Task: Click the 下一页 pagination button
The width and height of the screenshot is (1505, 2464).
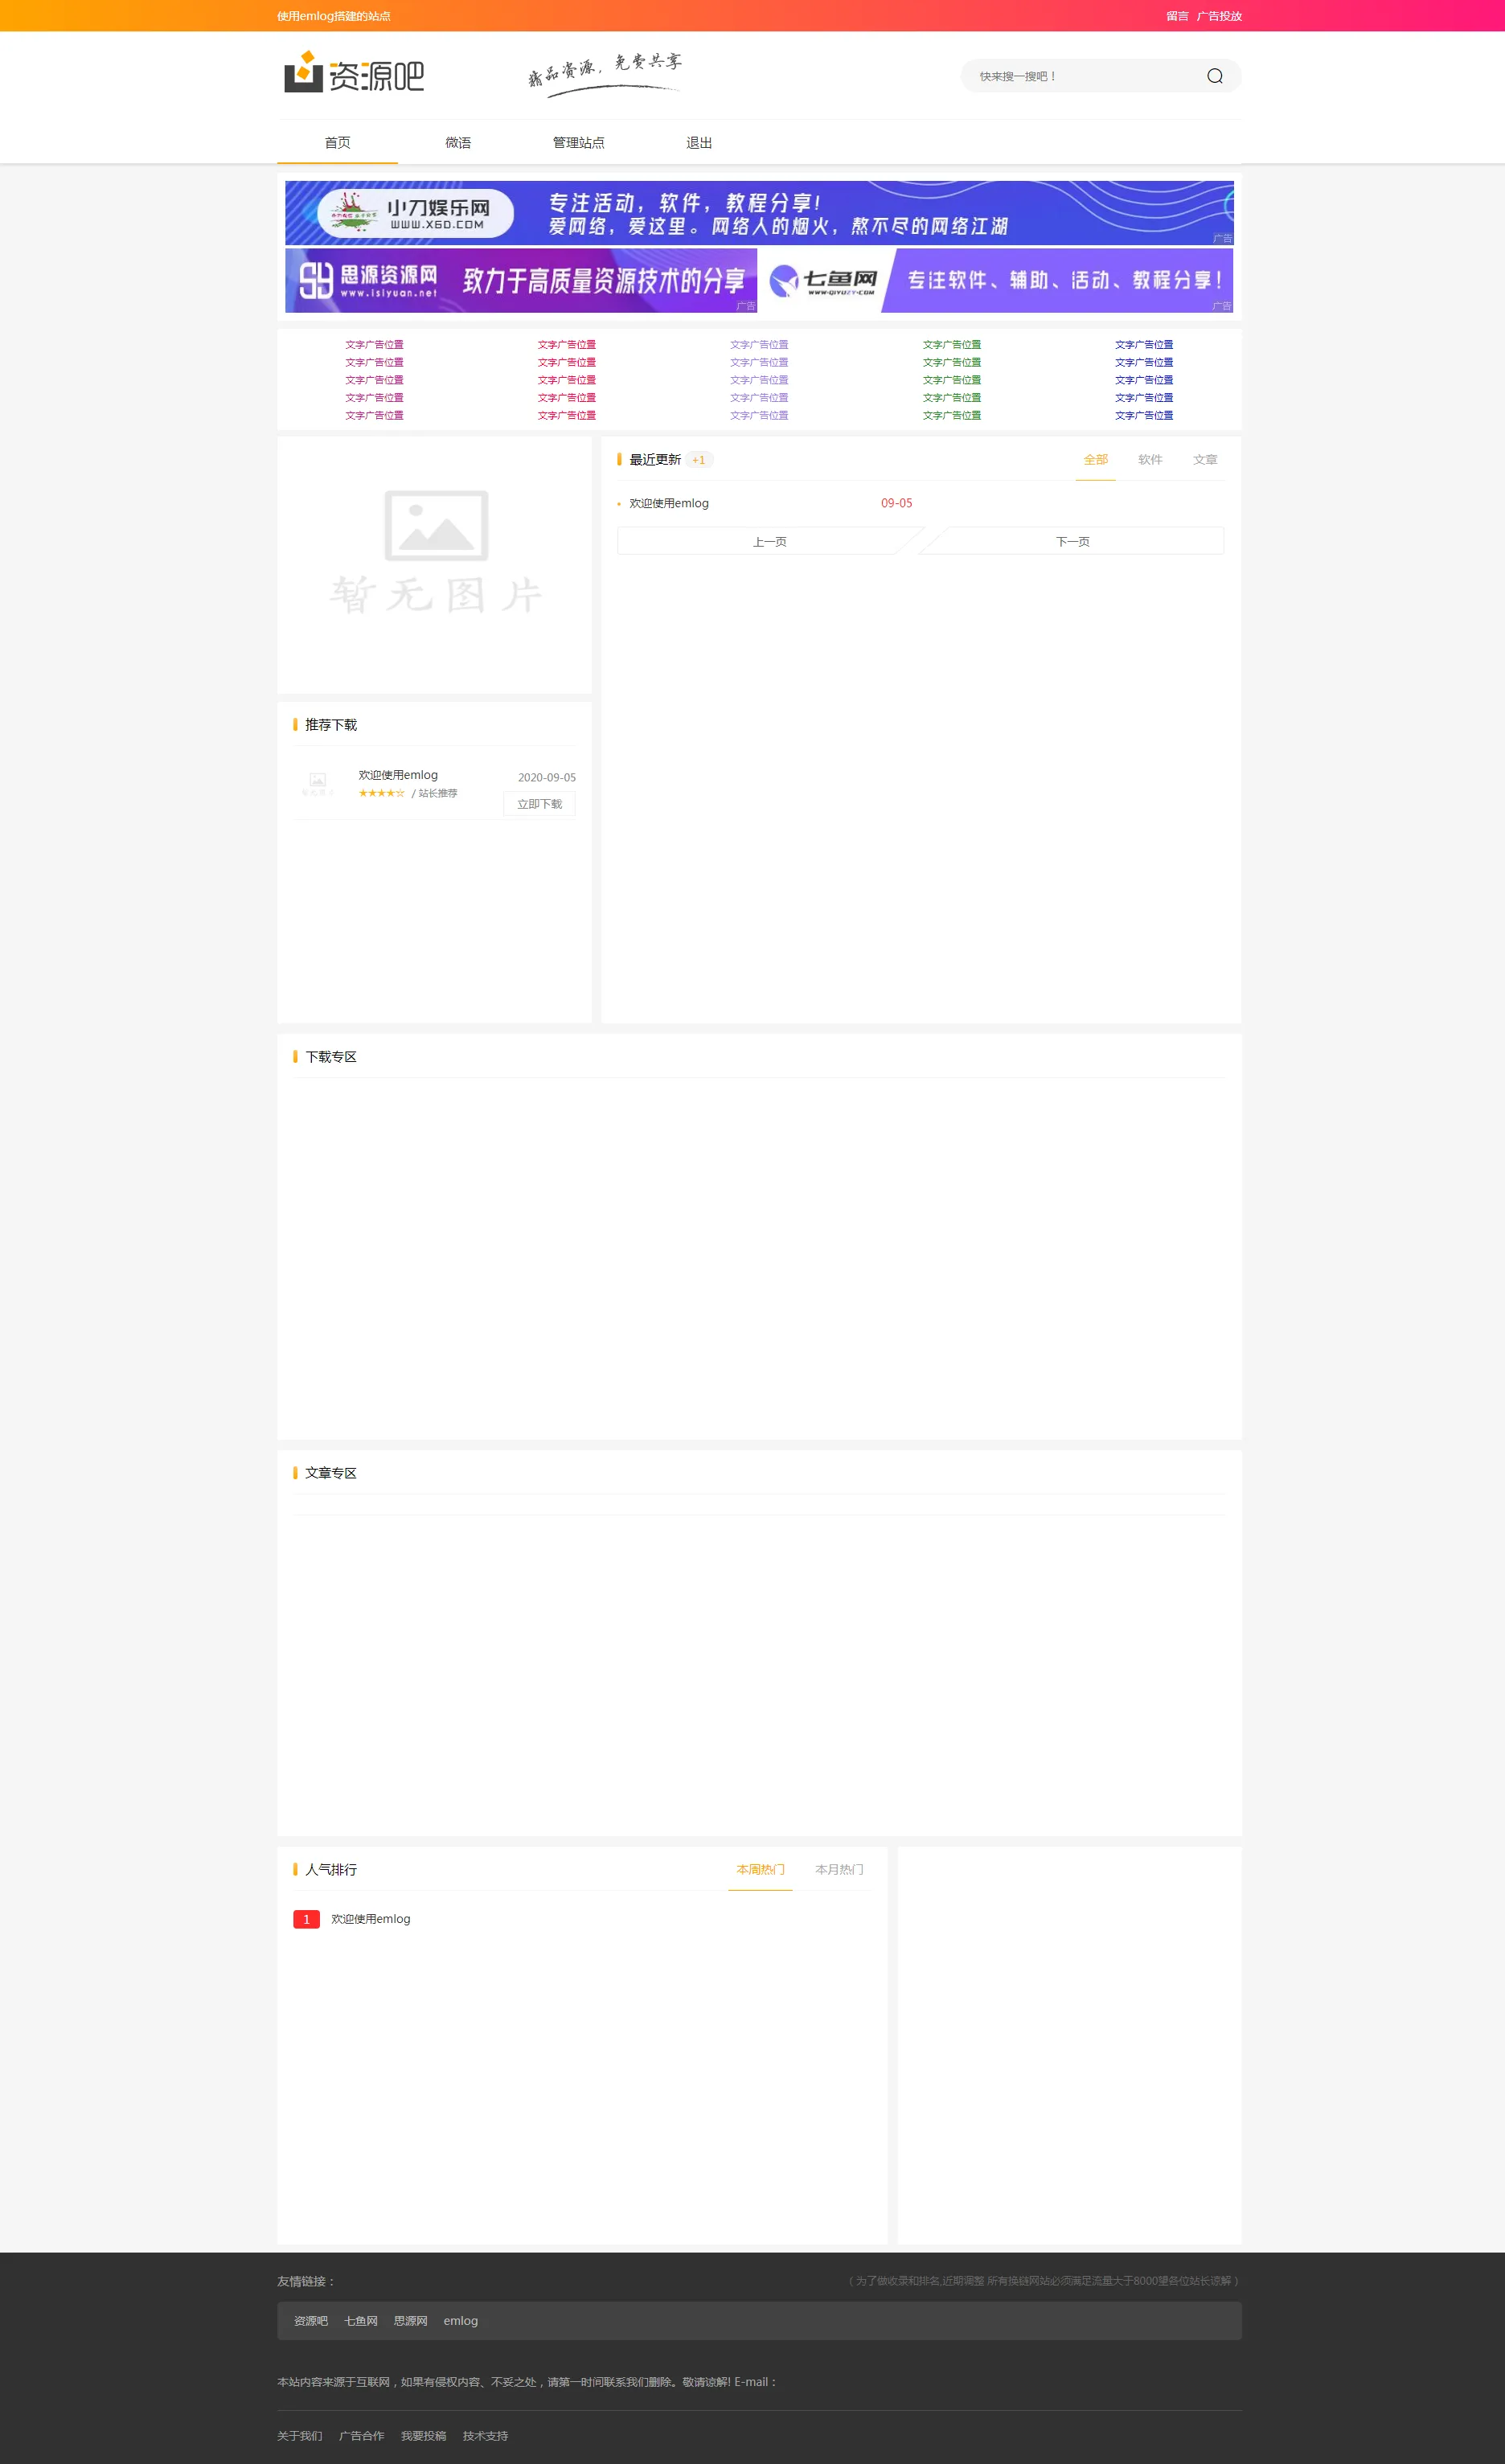Action: coord(1072,542)
